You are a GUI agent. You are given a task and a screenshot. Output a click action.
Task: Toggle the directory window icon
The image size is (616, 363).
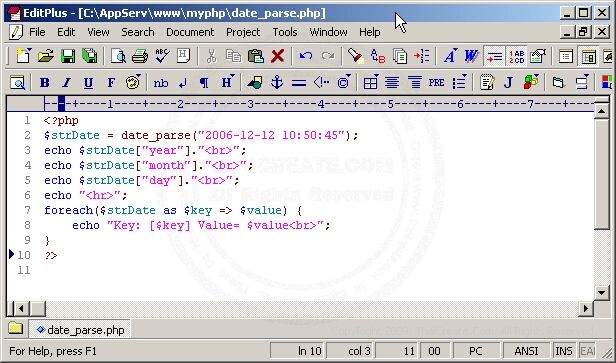(566, 56)
